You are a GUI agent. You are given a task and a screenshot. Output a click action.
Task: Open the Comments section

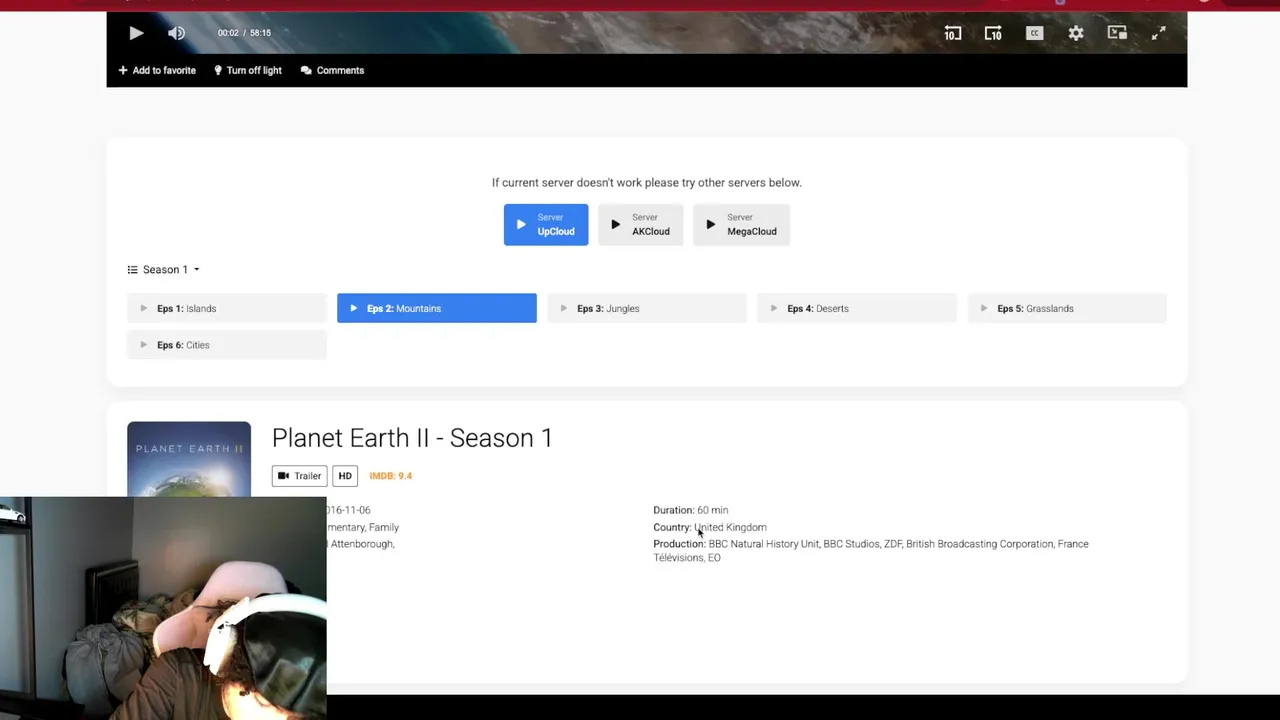(332, 70)
